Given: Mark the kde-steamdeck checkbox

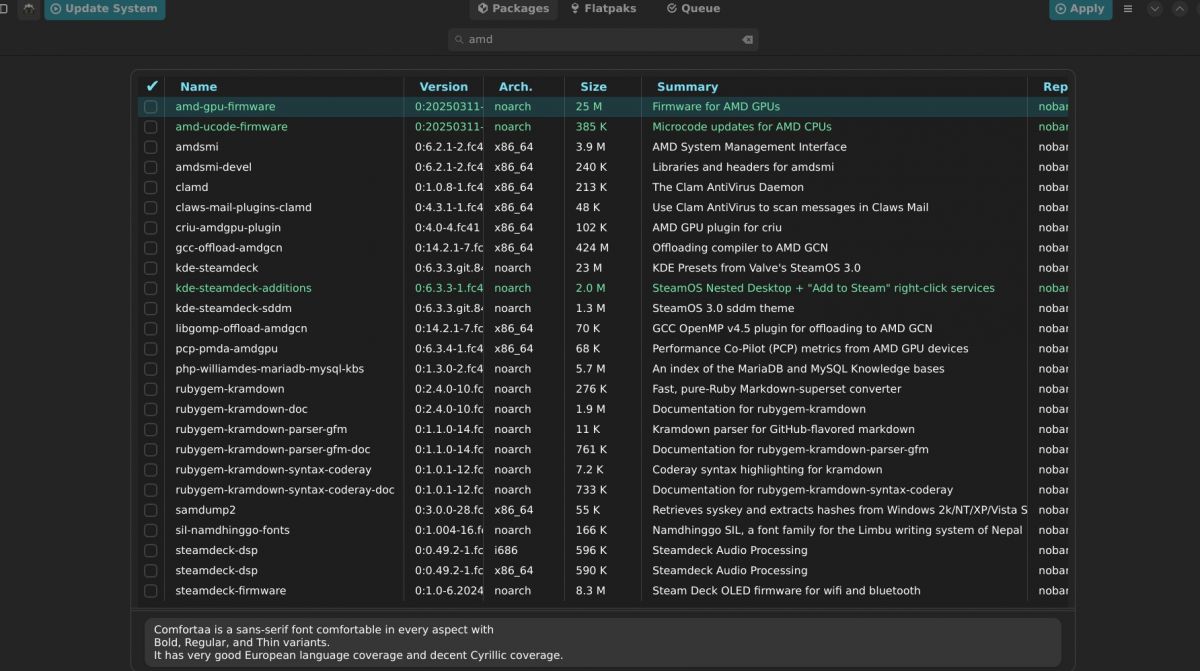Looking at the screenshot, I should (151, 268).
